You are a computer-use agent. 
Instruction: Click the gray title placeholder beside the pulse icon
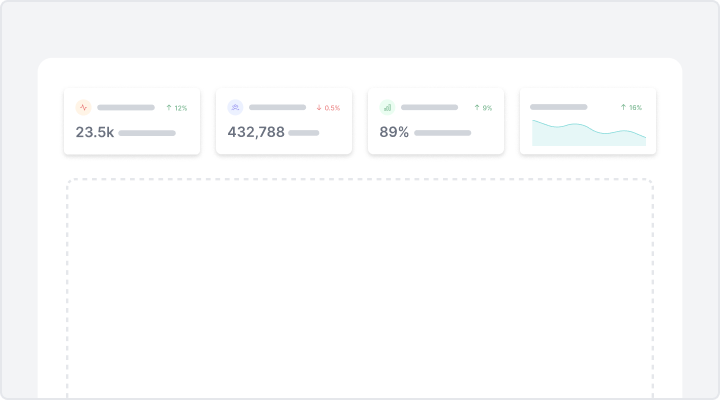tap(126, 107)
